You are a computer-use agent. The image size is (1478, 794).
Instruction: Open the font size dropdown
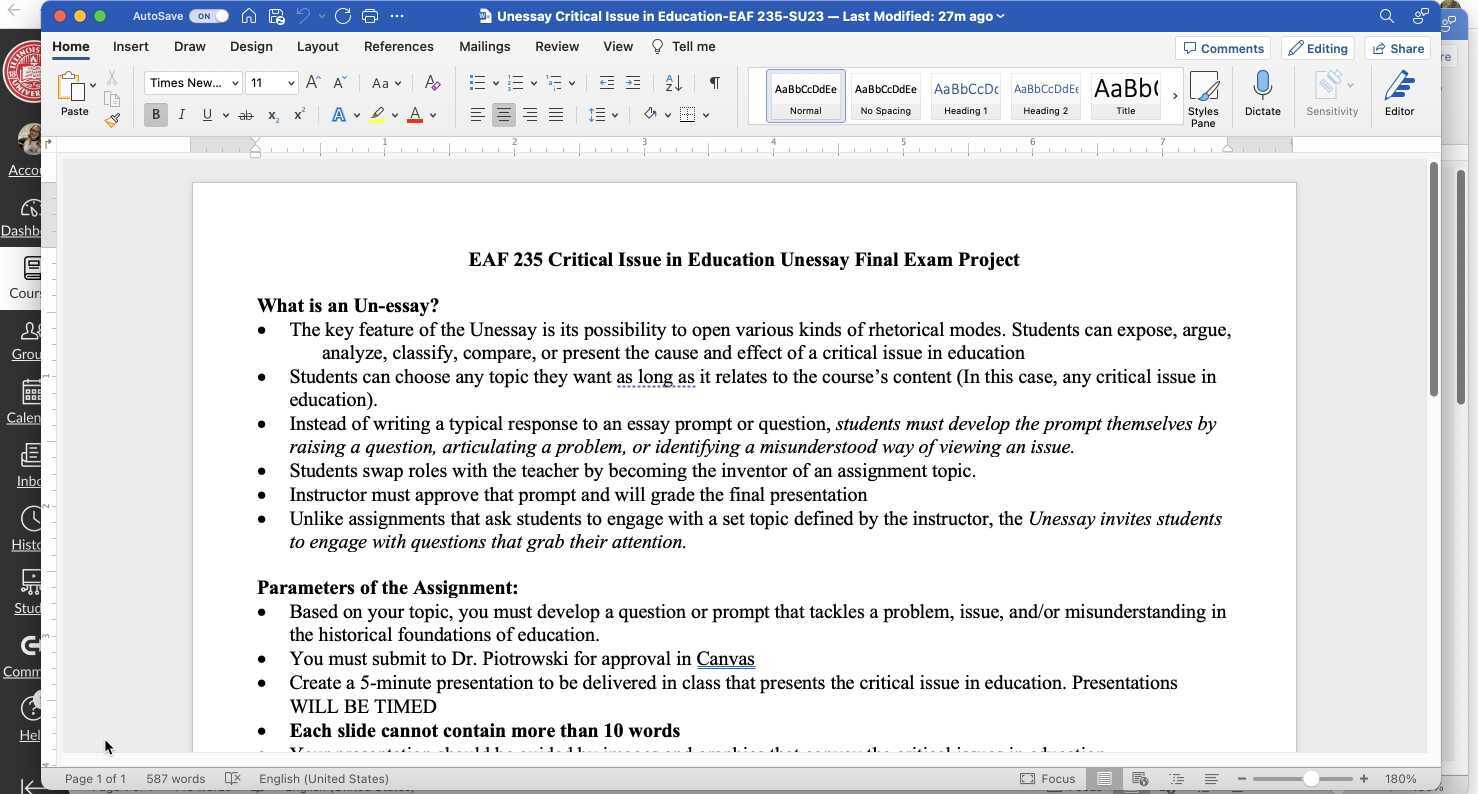click(290, 83)
